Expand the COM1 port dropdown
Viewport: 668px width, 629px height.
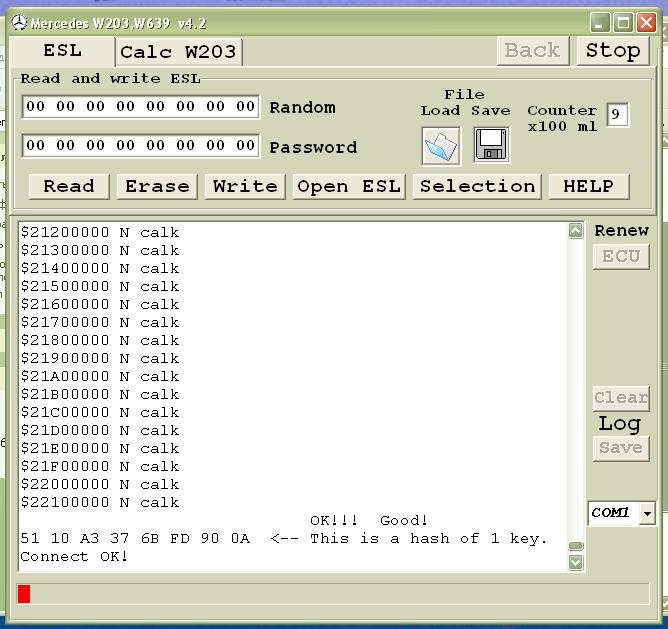[647, 513]
